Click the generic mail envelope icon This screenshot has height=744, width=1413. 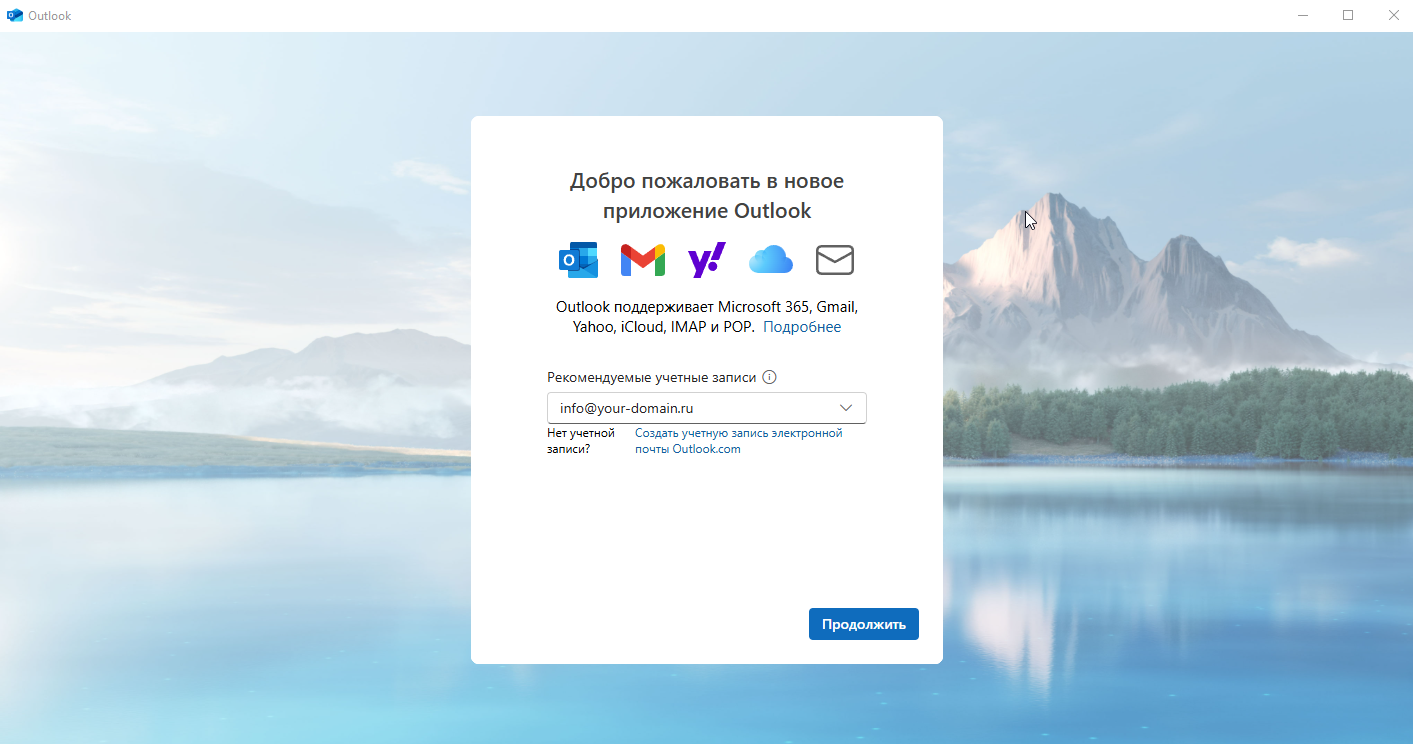(835, 260)
